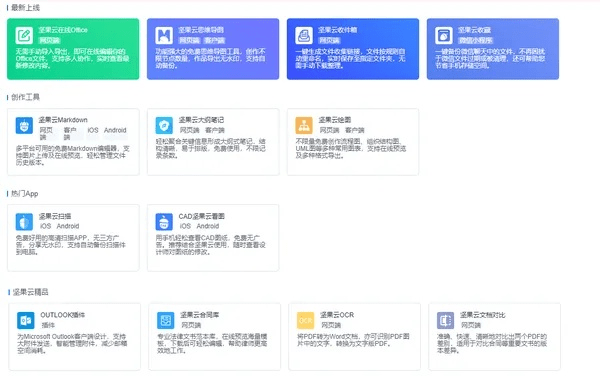Click the 坚果云在线Office title

(x=63, y=30)
